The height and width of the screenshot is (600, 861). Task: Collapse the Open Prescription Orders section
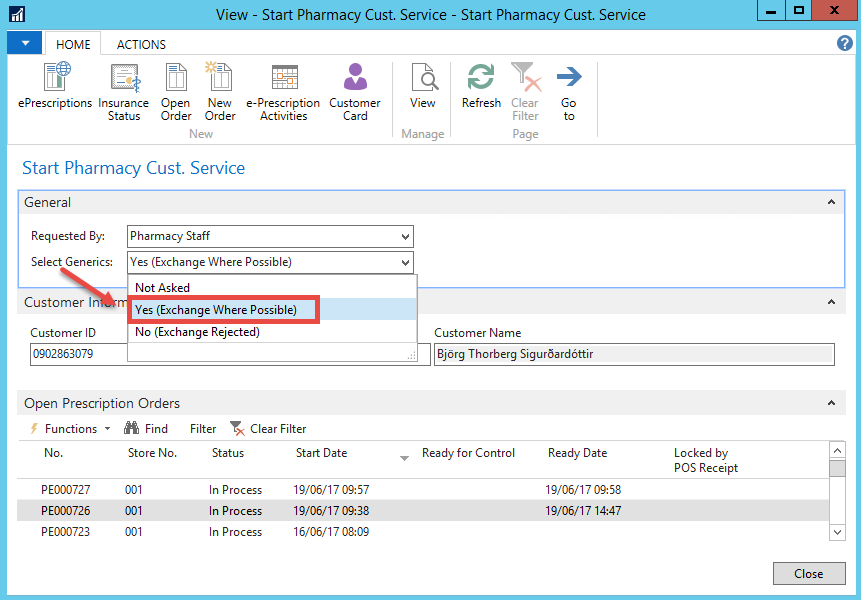(x=831, y=403)
